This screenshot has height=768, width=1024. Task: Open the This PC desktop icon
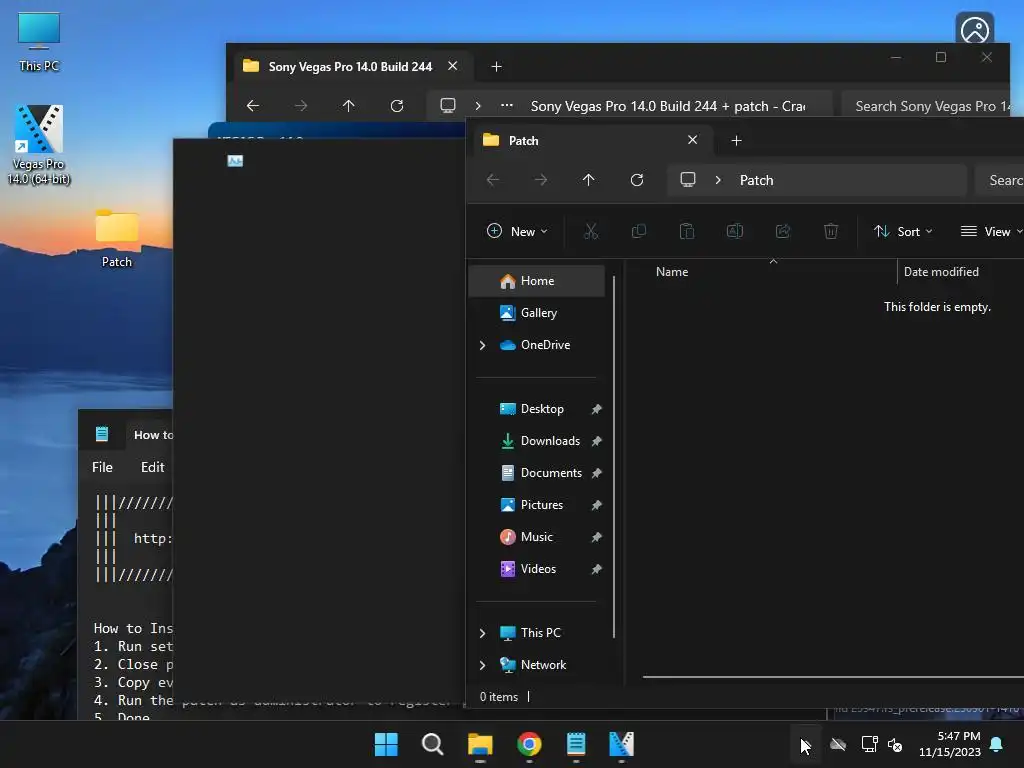[x=39, y=42]
